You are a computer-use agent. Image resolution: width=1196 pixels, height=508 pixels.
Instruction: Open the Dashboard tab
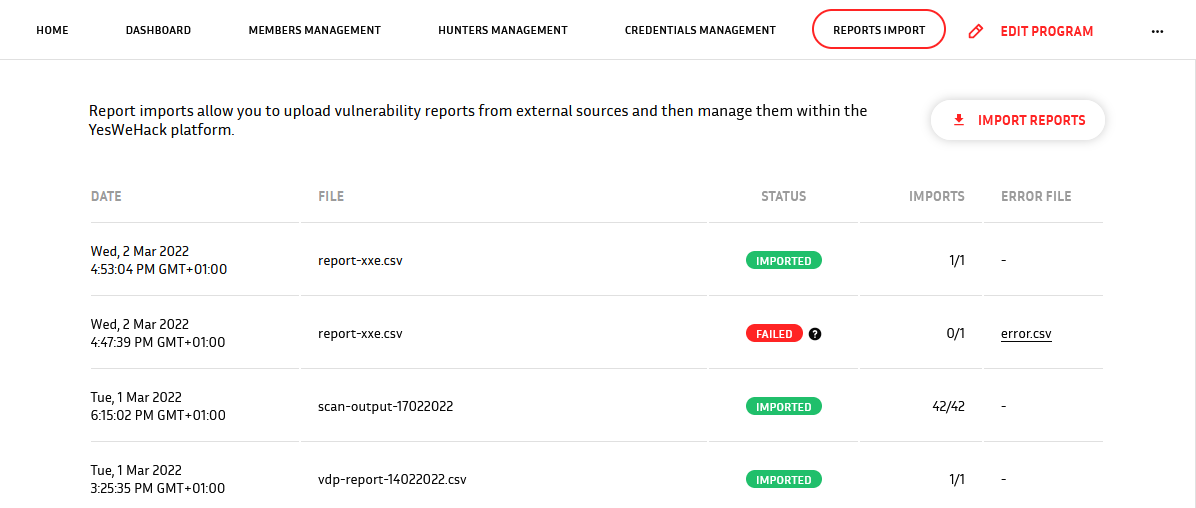click(158, 31)
